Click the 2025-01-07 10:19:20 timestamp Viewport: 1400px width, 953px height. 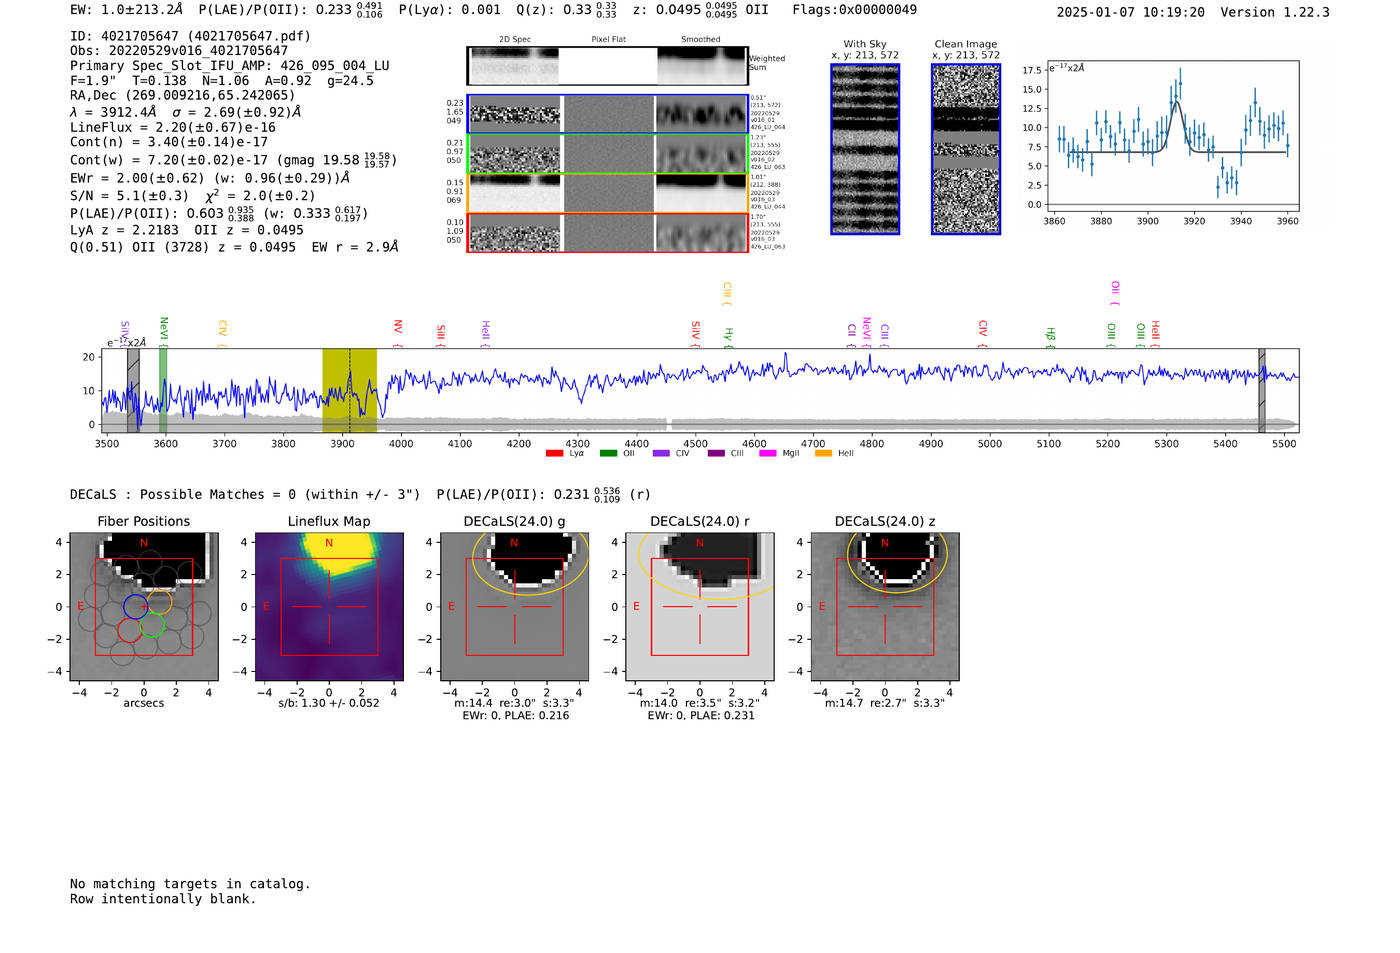tap(1131, 12)
